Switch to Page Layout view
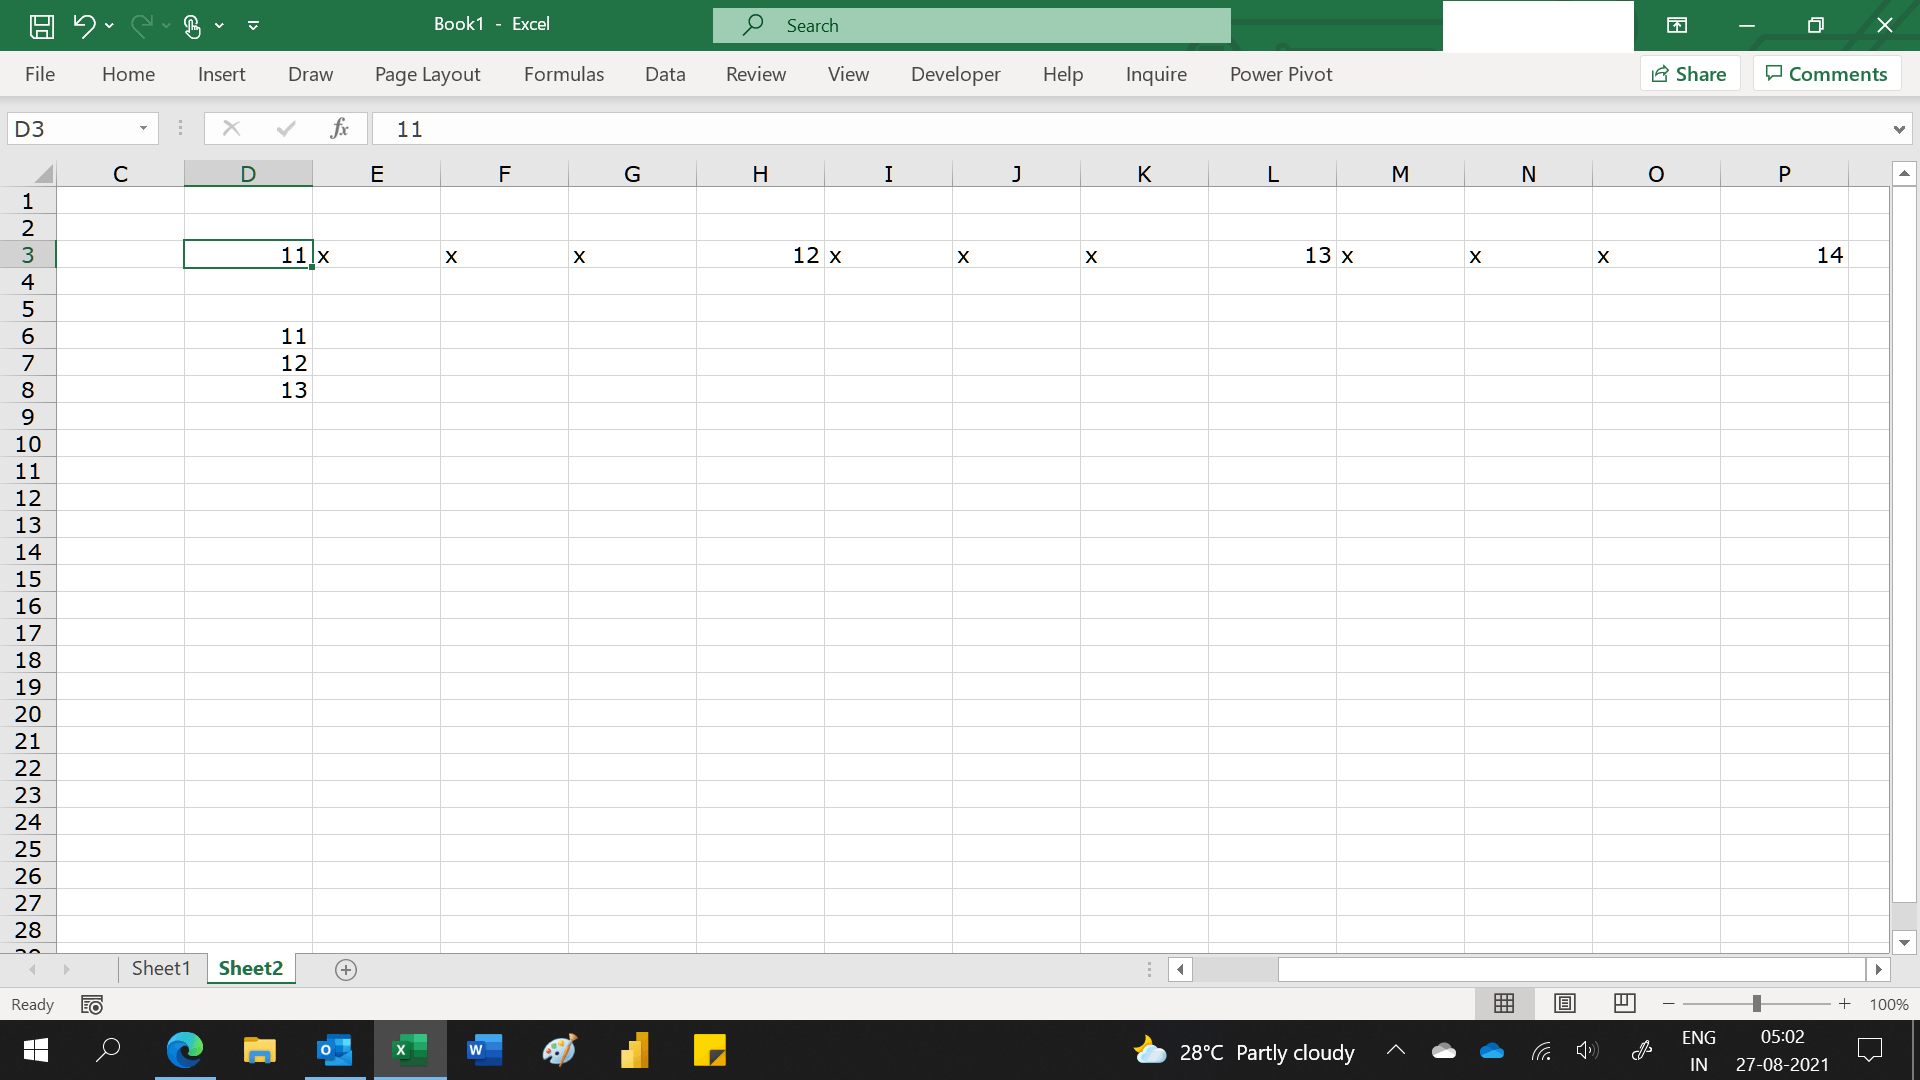The width and height of the screenshot is (1920, 1080). click(1564, 1003)
